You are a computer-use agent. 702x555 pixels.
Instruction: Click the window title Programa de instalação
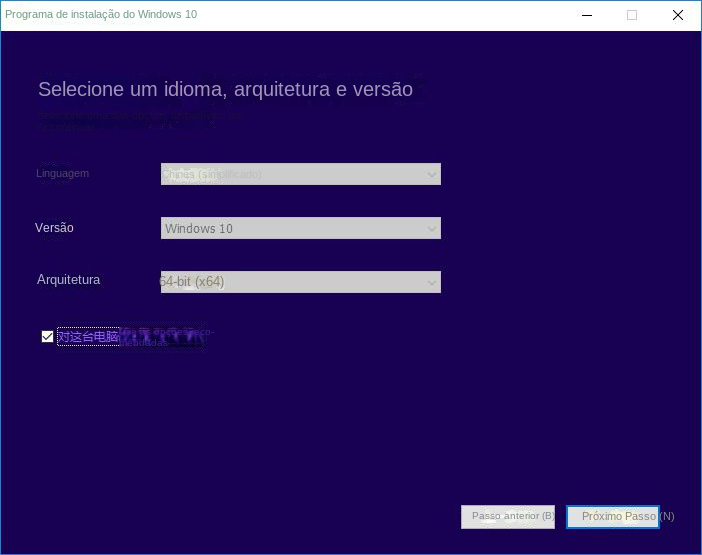click(101, 14)
